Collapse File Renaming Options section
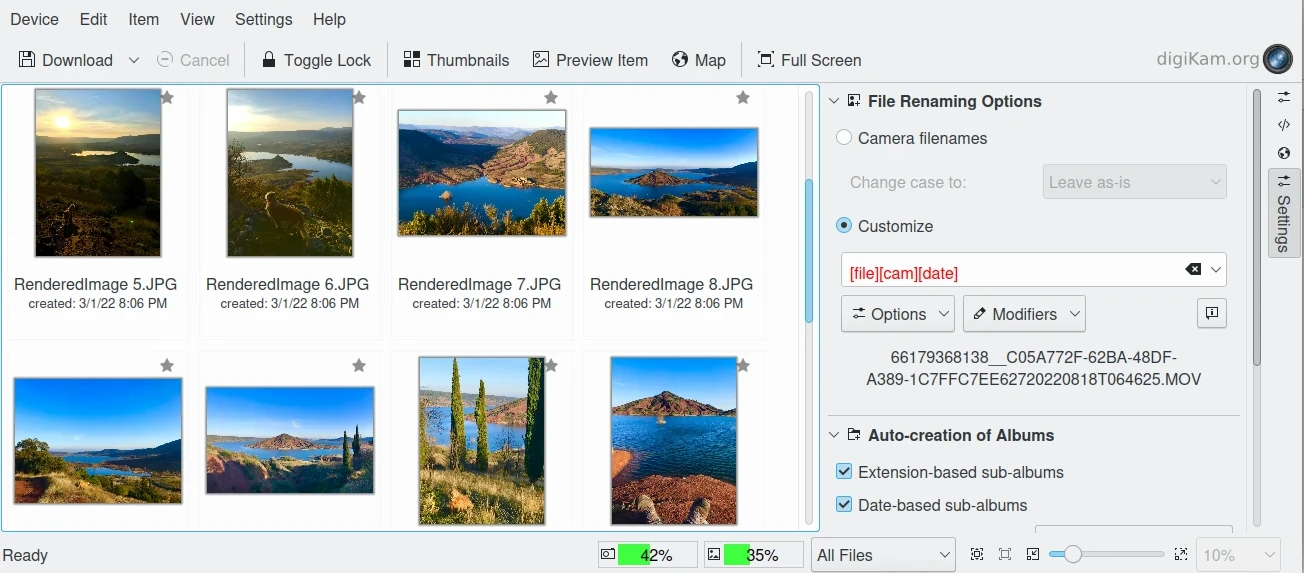1304x573 pixels. [x=834, y=101]
